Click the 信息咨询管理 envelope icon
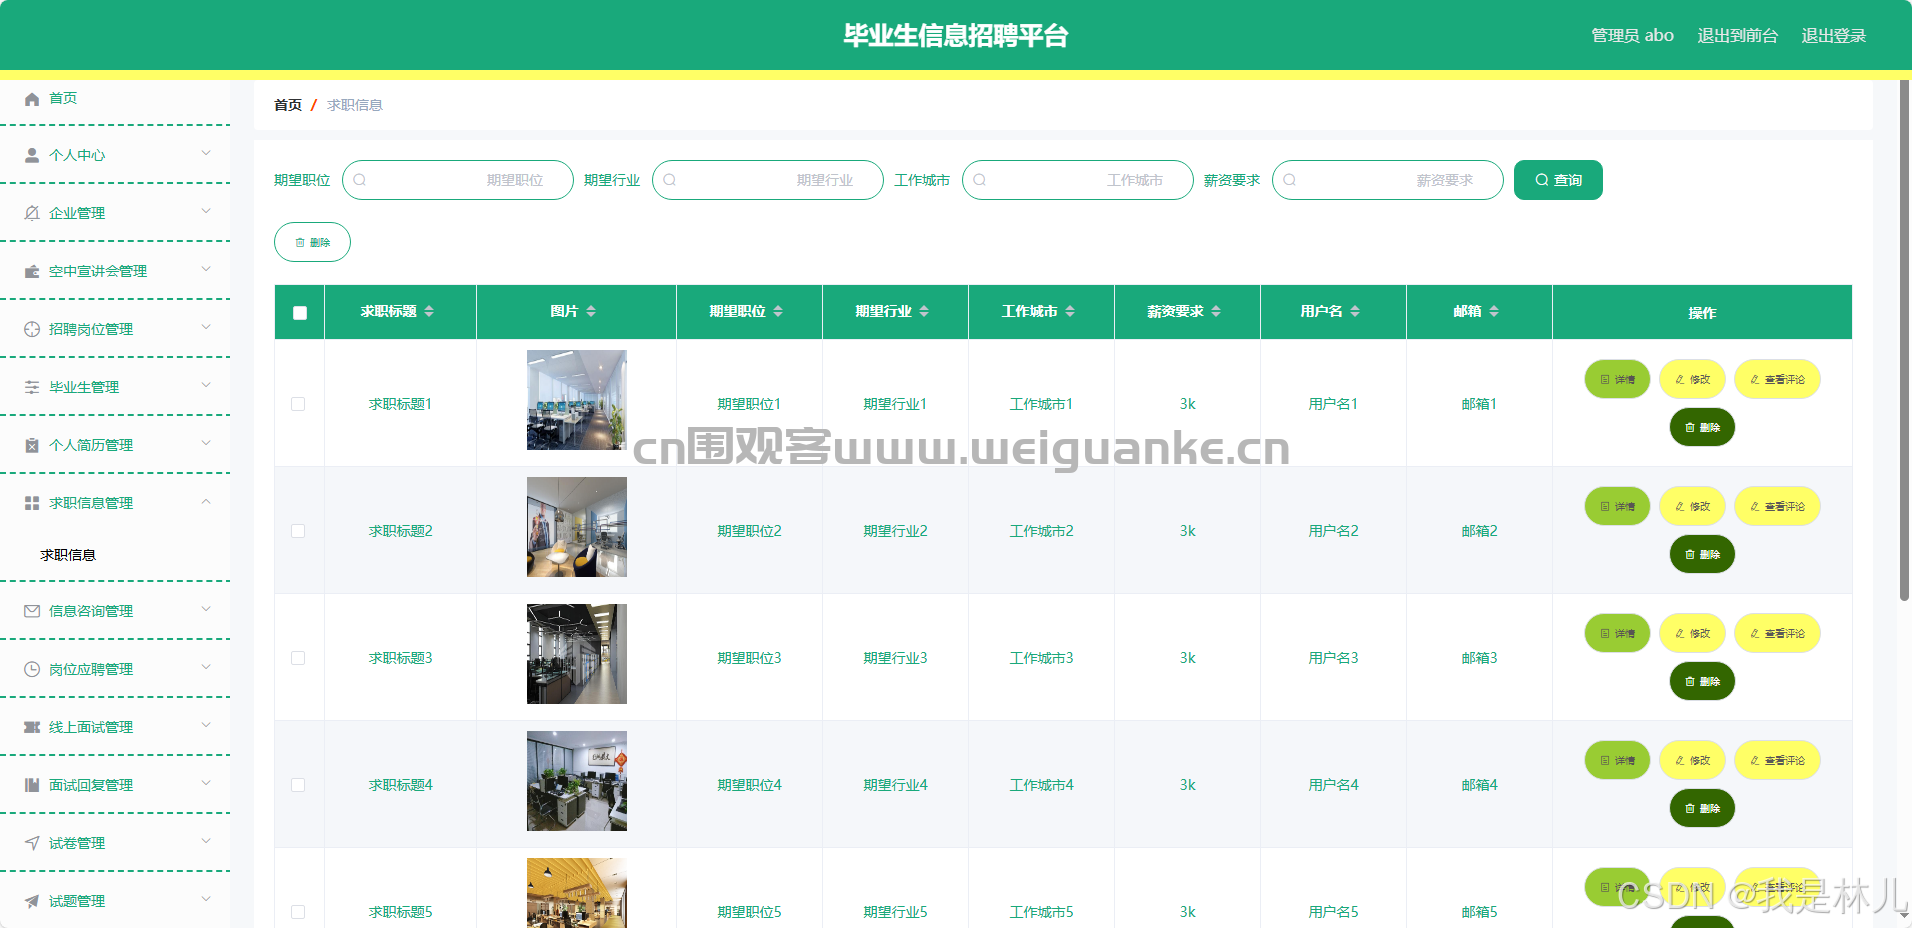The height and width of the screenshot is (928, 1912). coord(32,611)
